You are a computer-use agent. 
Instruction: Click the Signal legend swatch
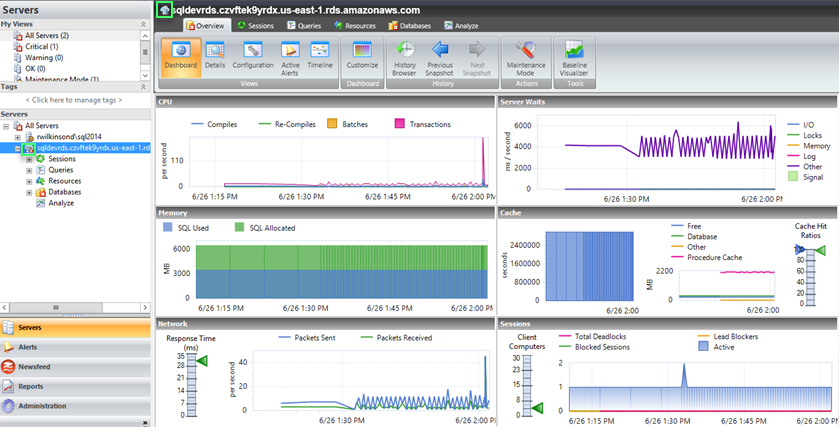(x=793, y=177)
